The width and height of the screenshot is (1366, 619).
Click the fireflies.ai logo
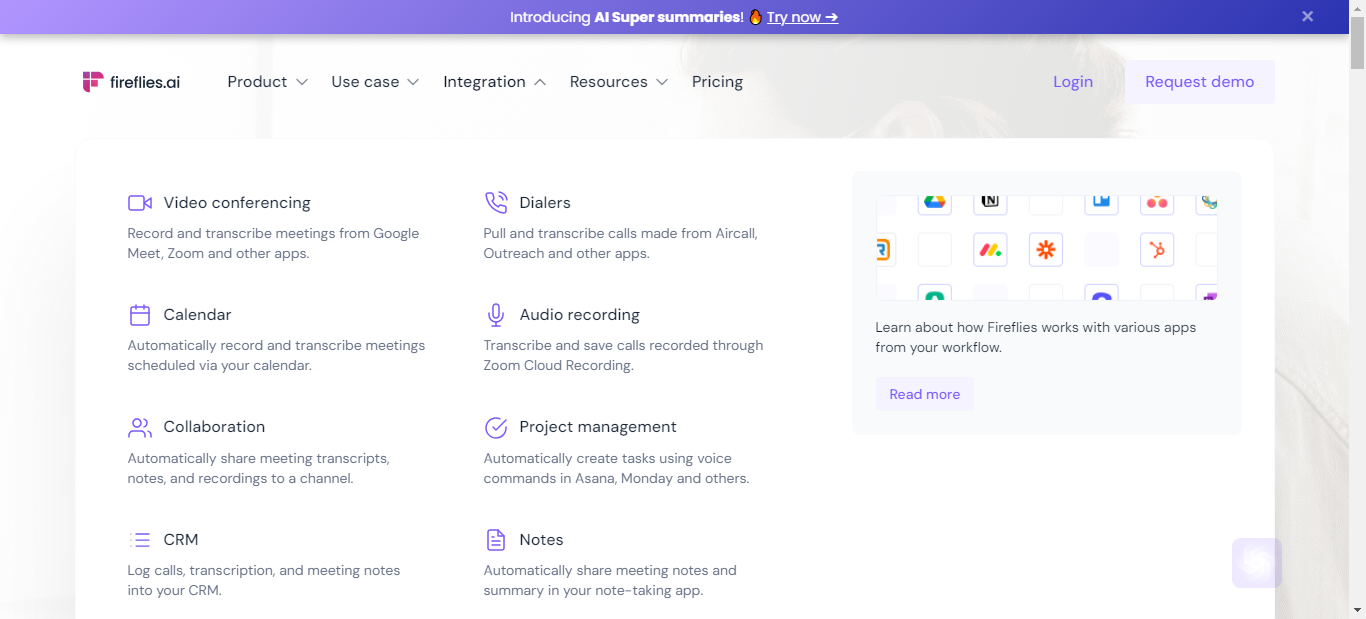point(131,82)
